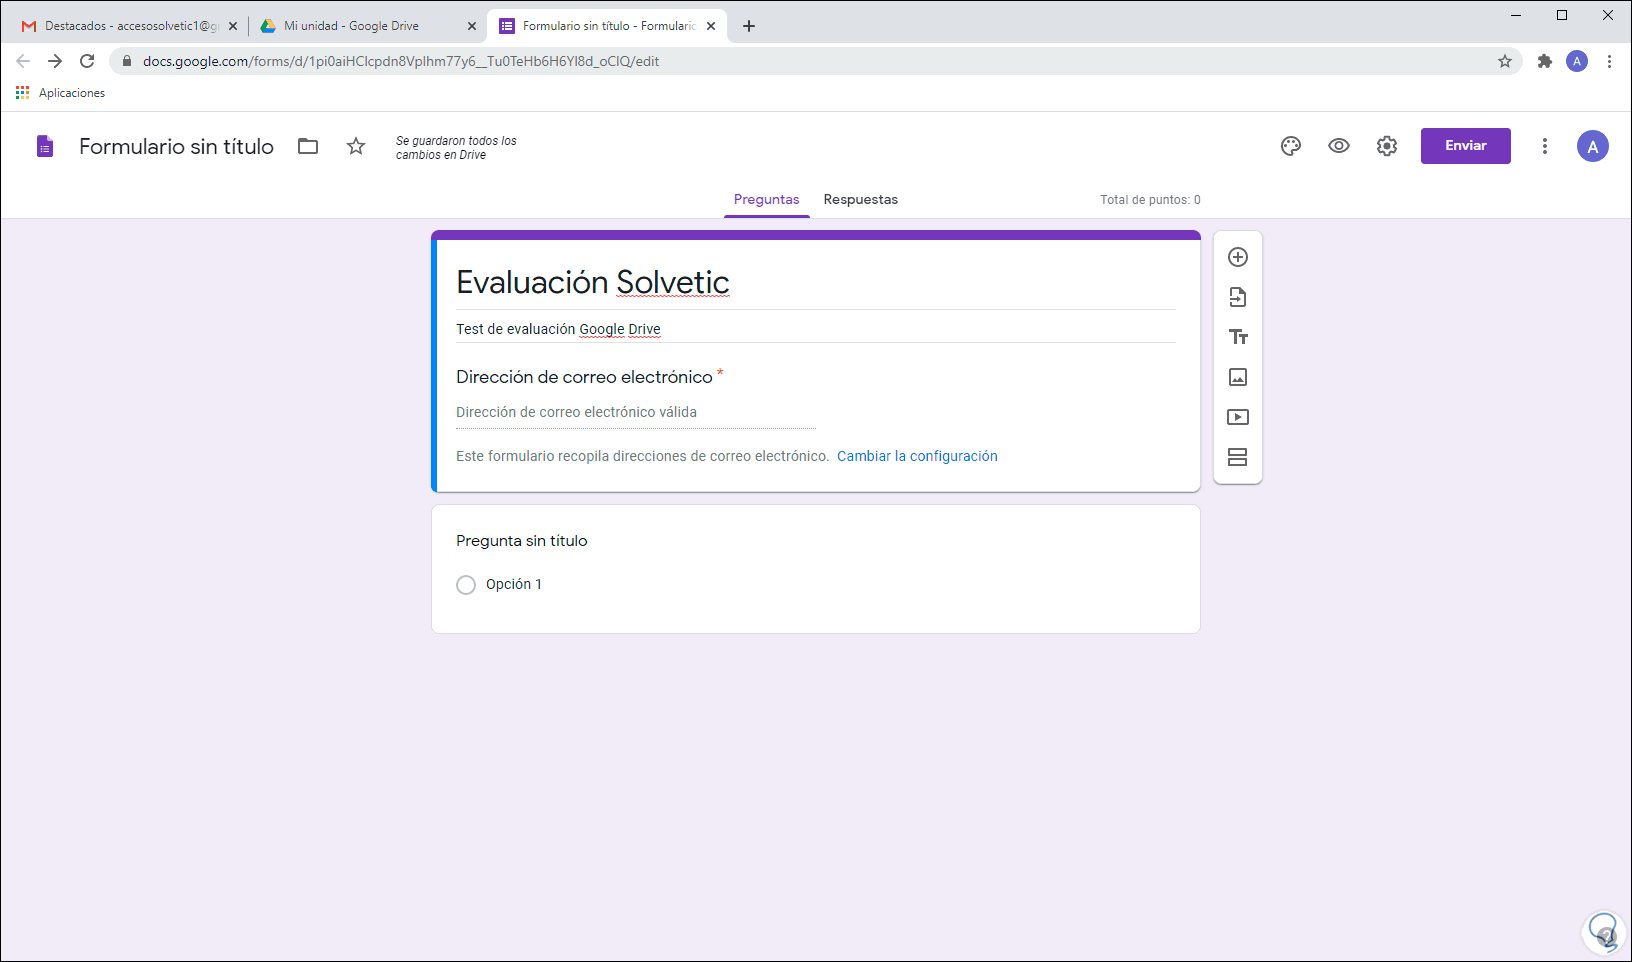The width and height of the screenshot is (1632, 962).
Task: Click the Opción 1 option label
Action: (514, 584)
